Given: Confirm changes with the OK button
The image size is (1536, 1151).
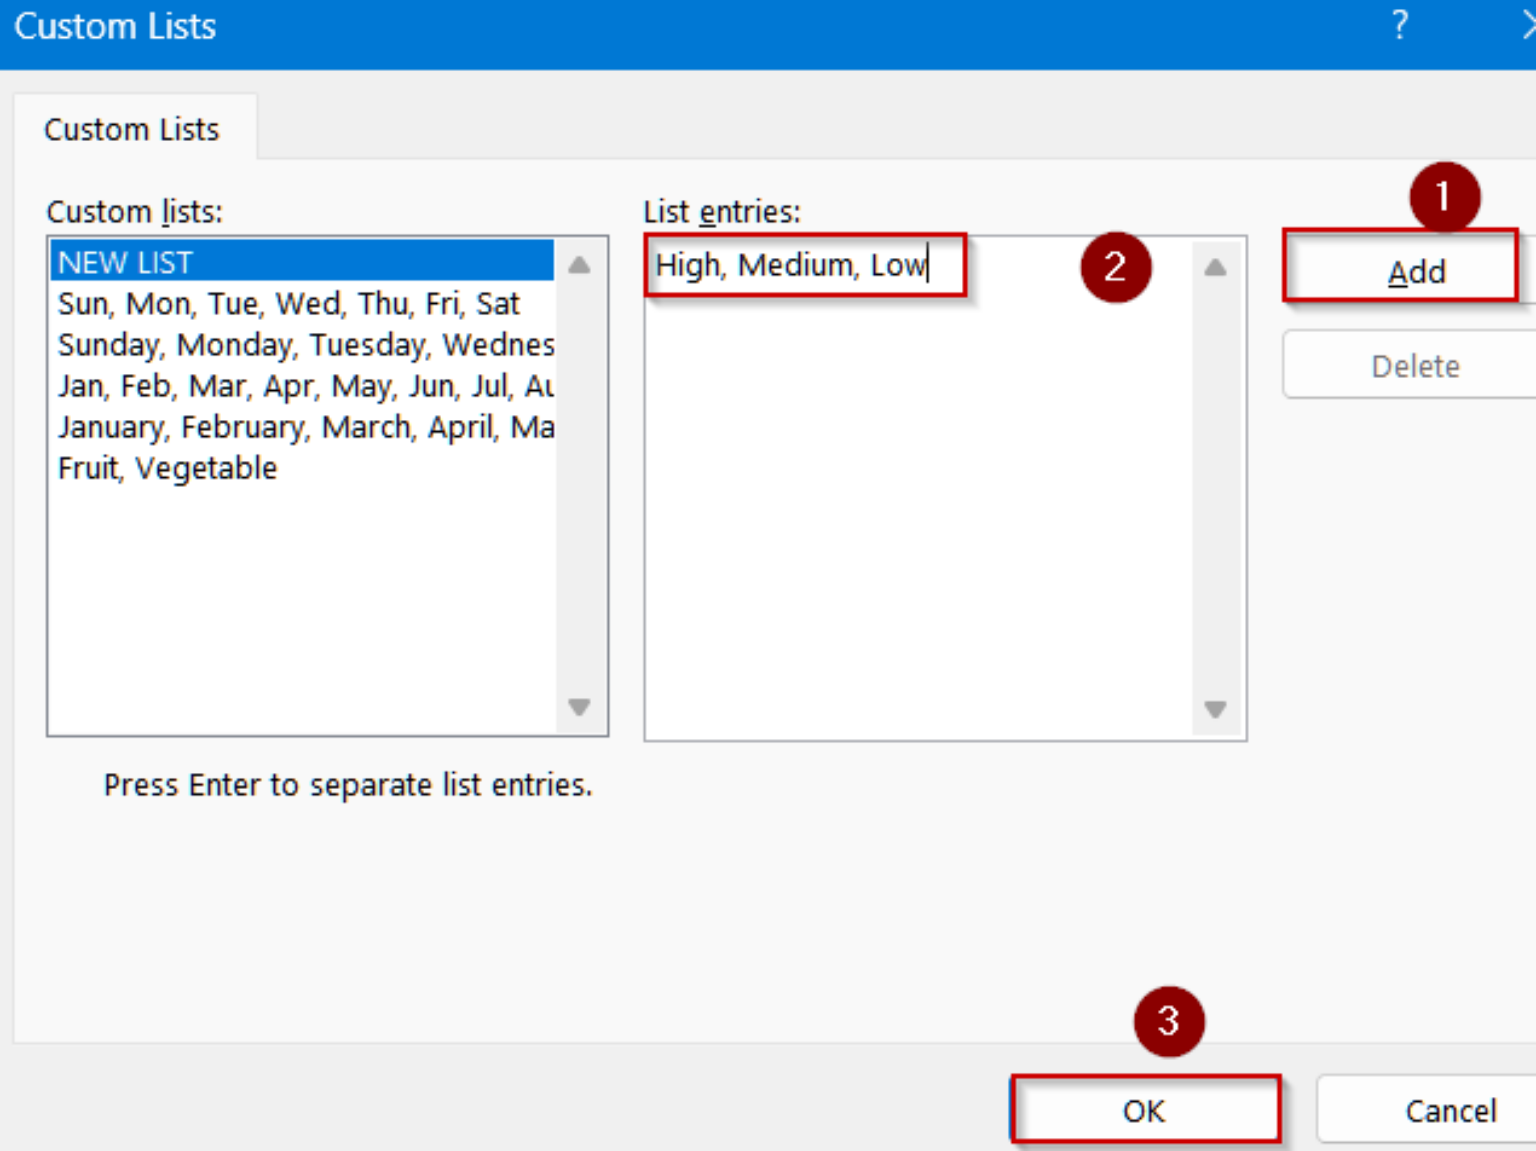Looking at the screenshot, I should 1144,1110.
